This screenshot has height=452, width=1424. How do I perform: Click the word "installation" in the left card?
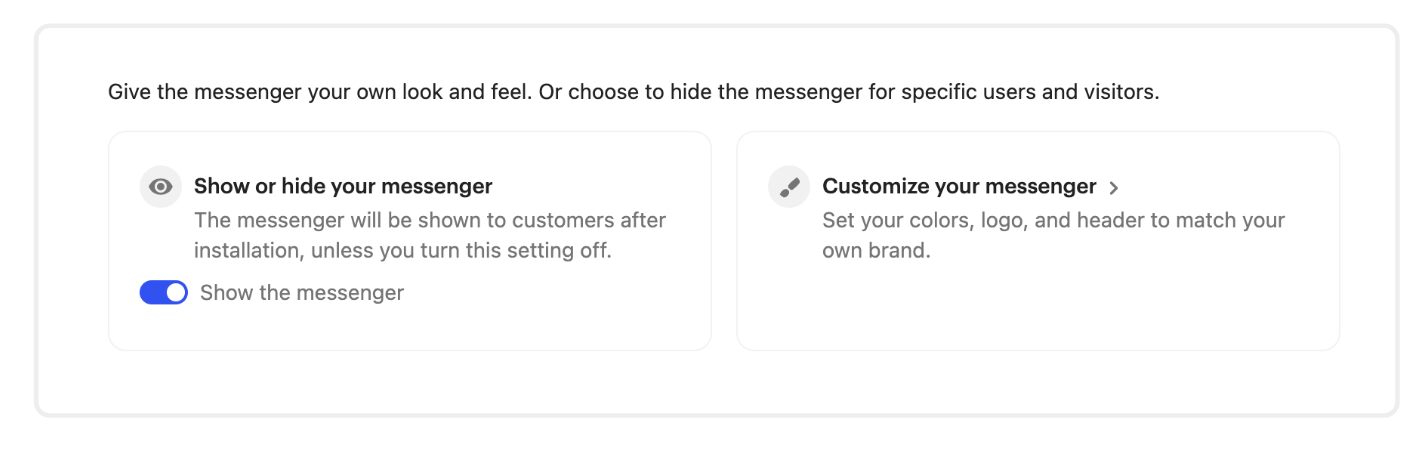coord(248,251)
